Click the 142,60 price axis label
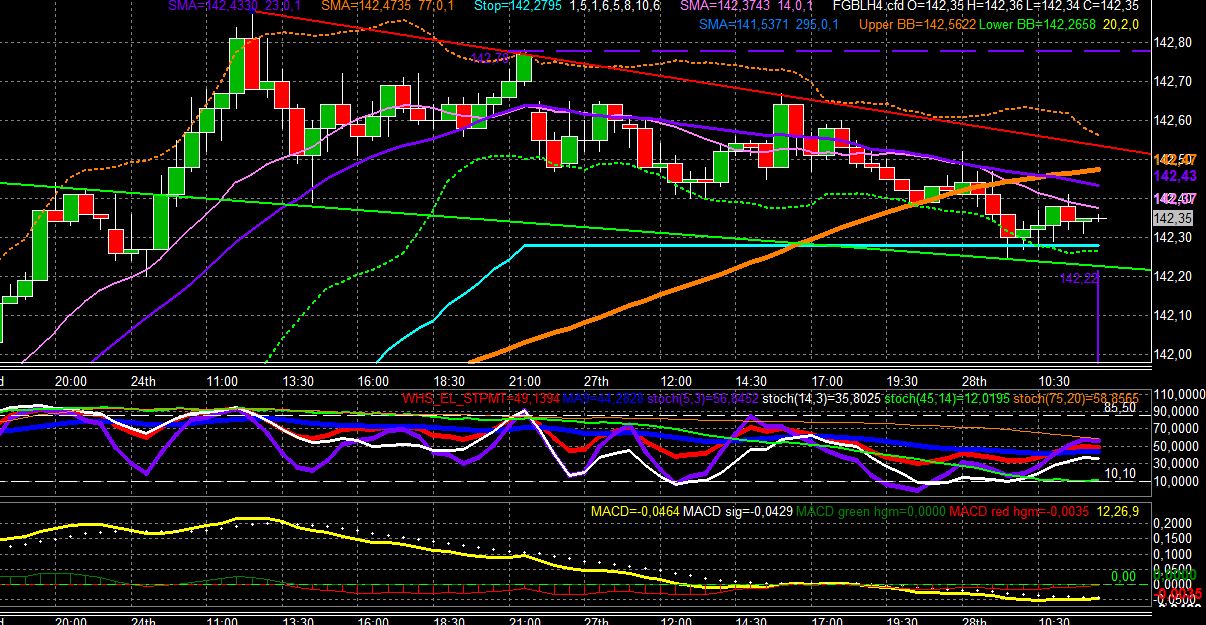This screenshot has width=1206, height=625. (x=1172, y=121)
